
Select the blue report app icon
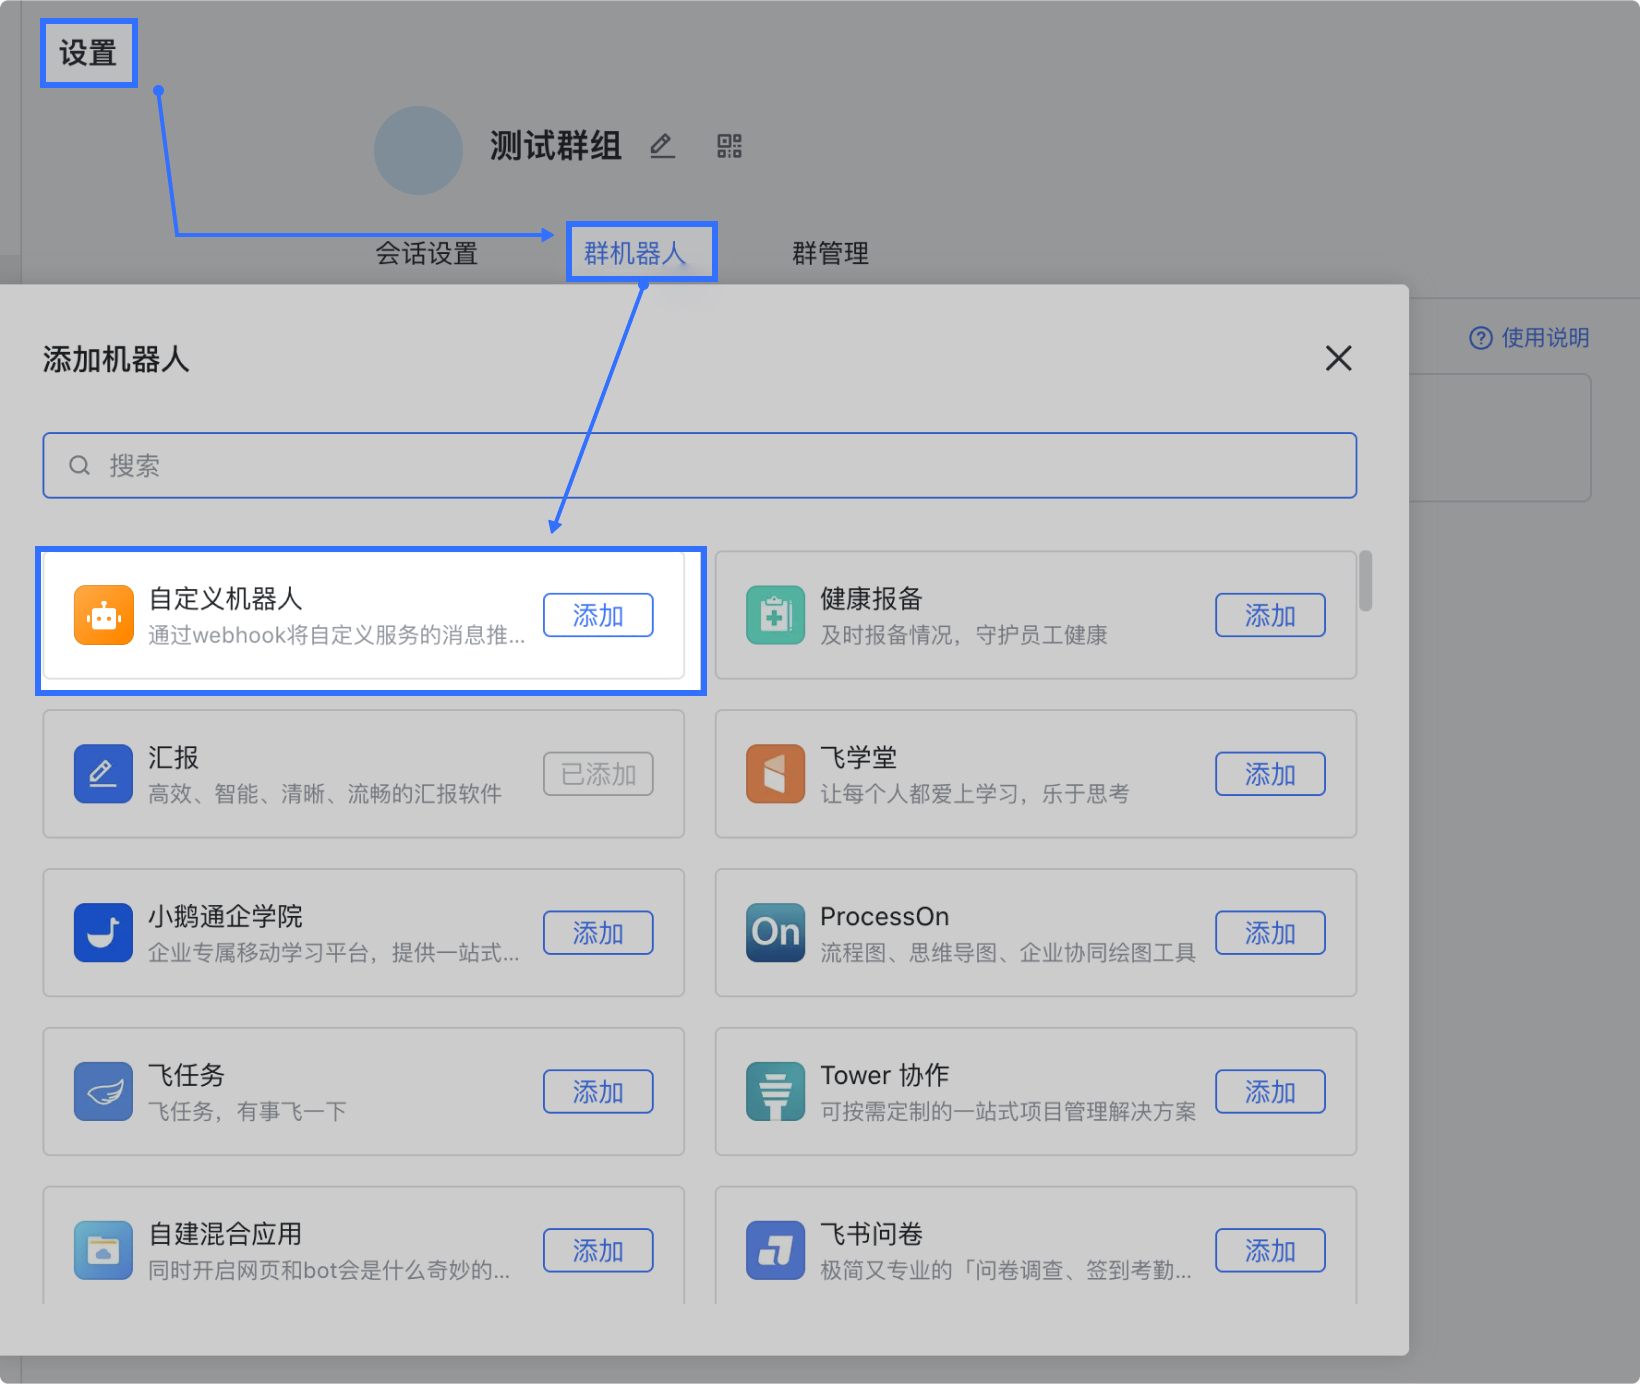tap(103, 774)
